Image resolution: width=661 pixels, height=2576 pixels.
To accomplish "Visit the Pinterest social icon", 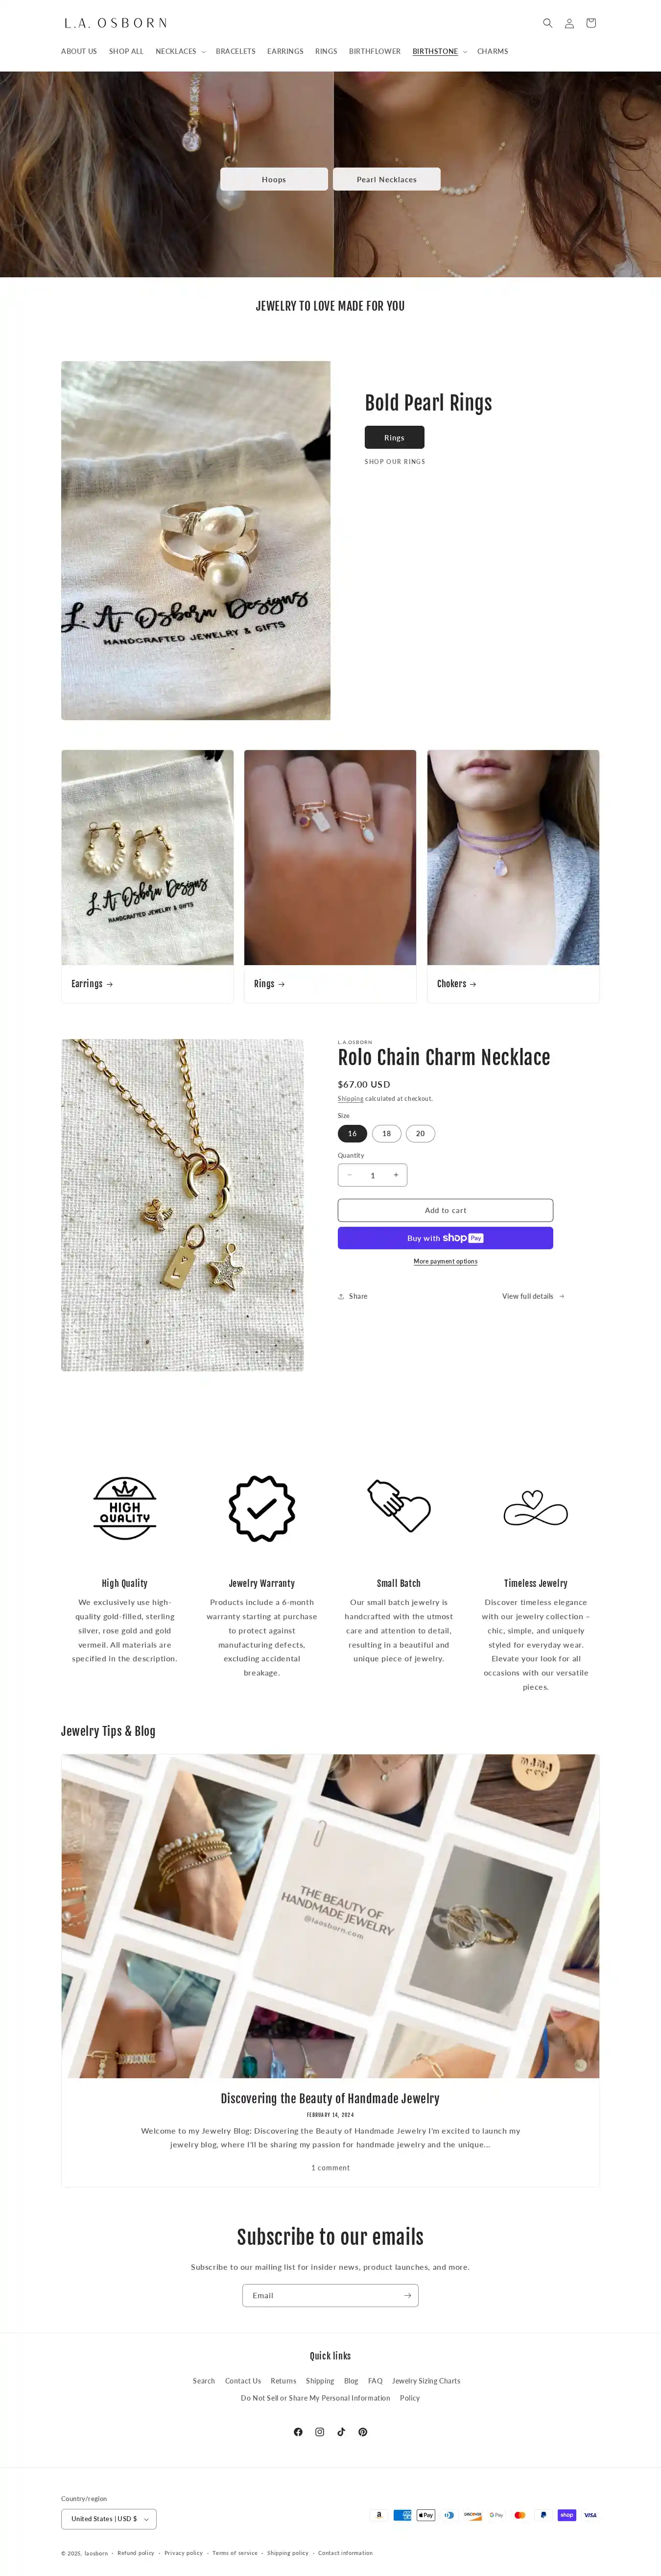I will (363, 2432).
